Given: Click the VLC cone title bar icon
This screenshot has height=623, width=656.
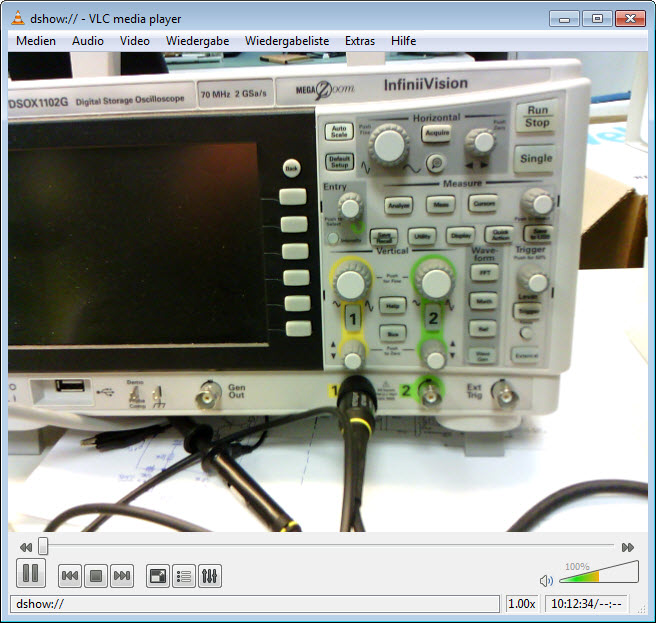Looking at the screenshot, I should tap(18, 18).
